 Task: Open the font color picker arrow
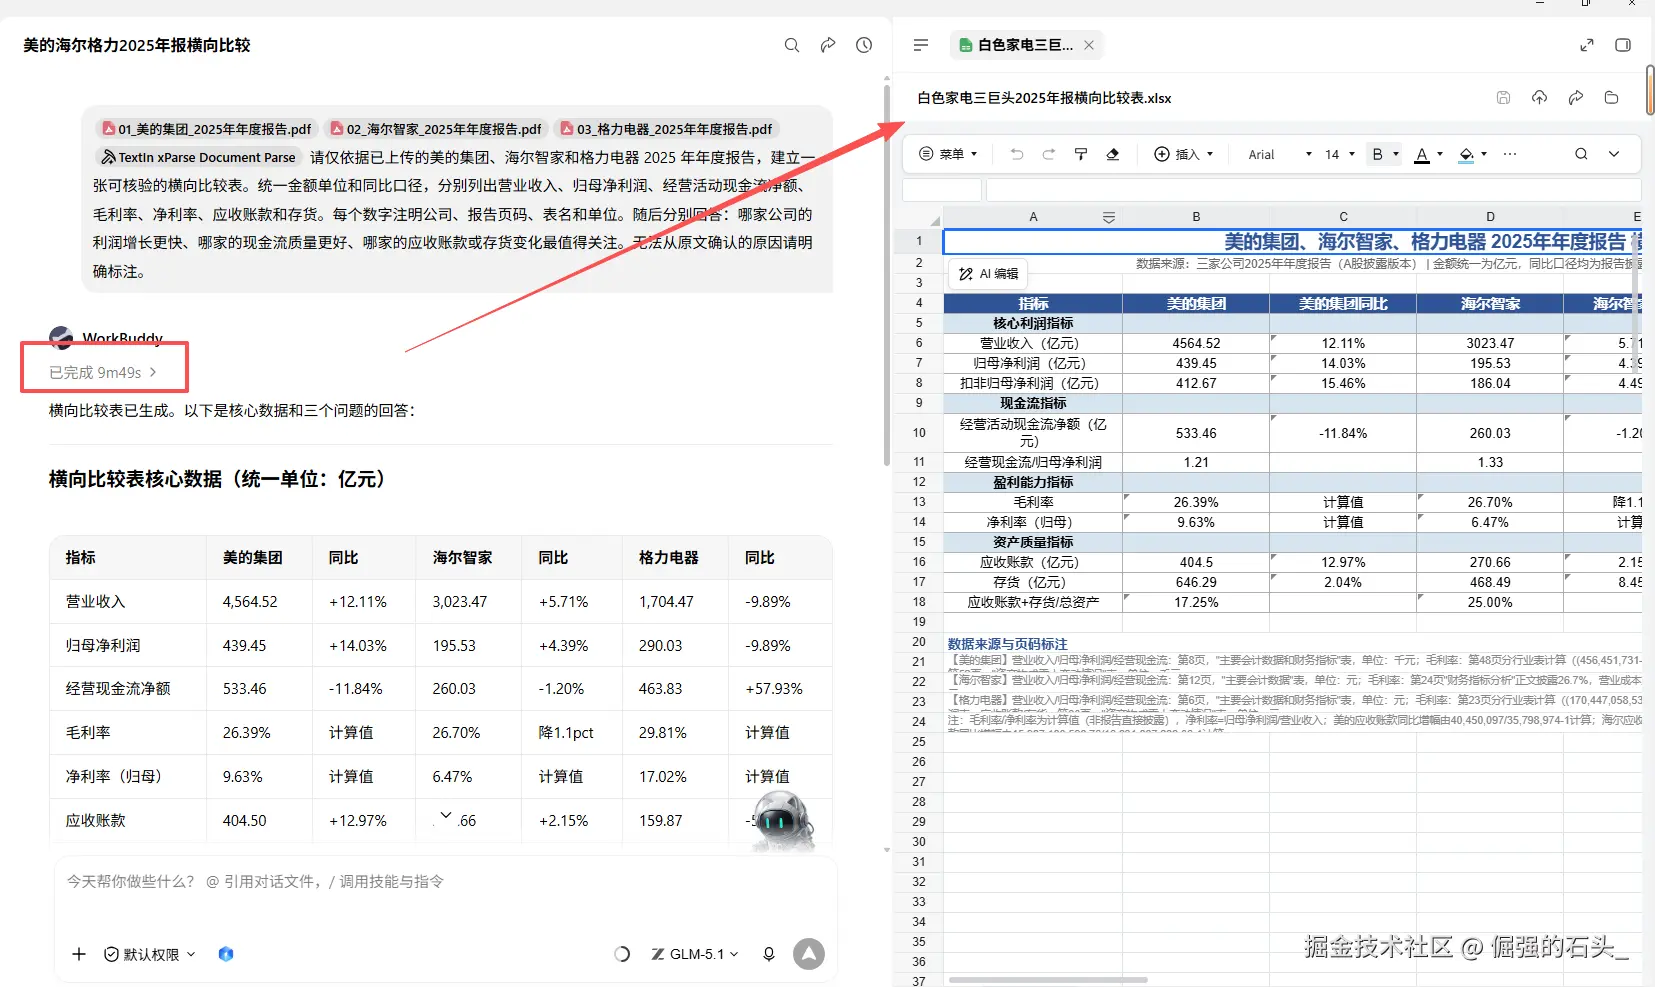point(1440,154)
